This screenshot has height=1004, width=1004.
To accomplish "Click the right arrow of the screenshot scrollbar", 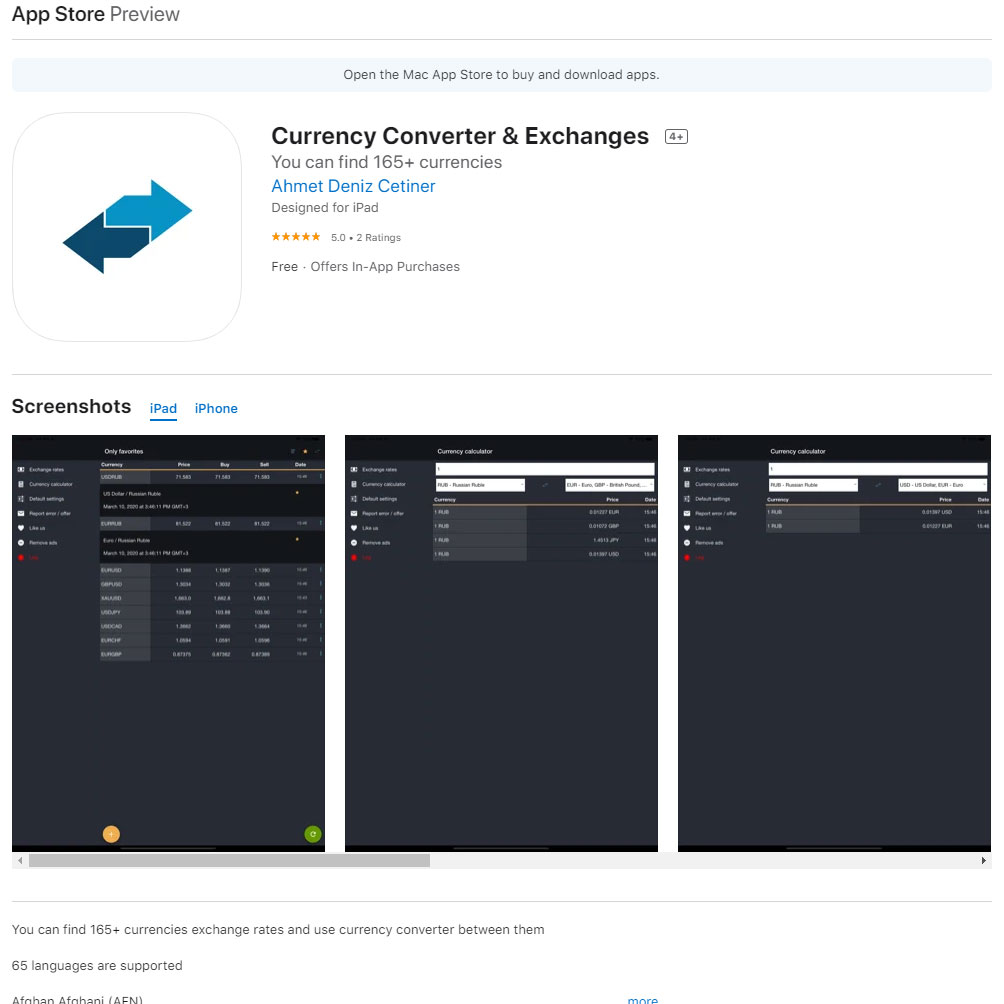I will point(984,861).
